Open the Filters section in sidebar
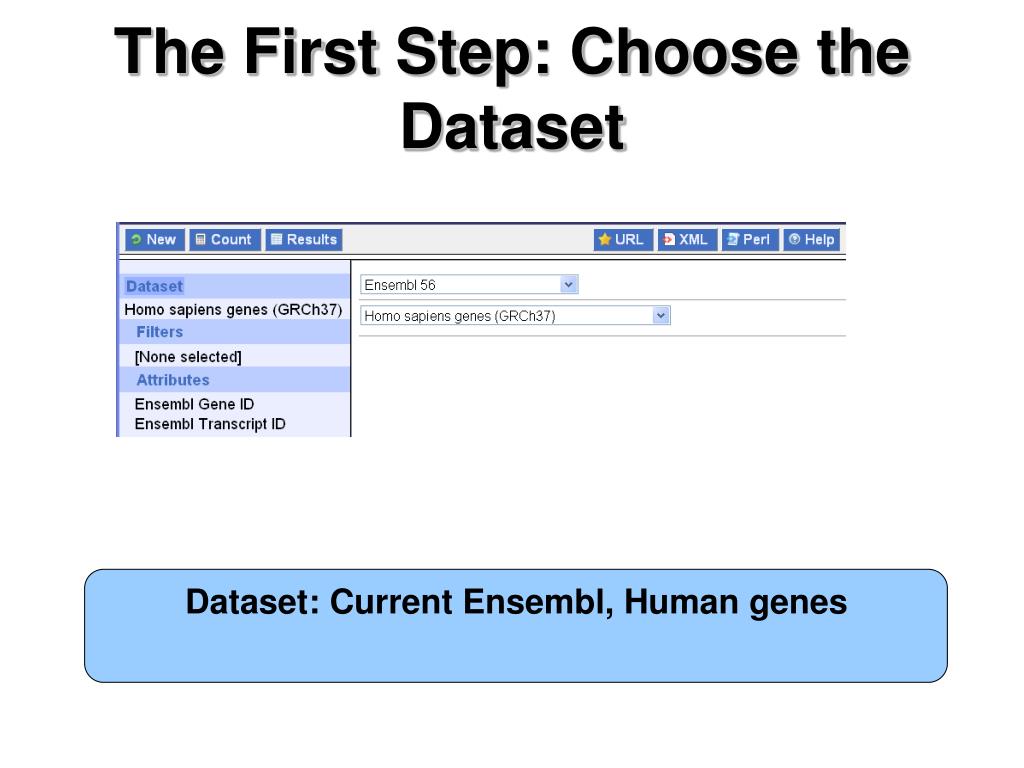The width and height of the screenshot is (1024, 768). click(159, 332)
